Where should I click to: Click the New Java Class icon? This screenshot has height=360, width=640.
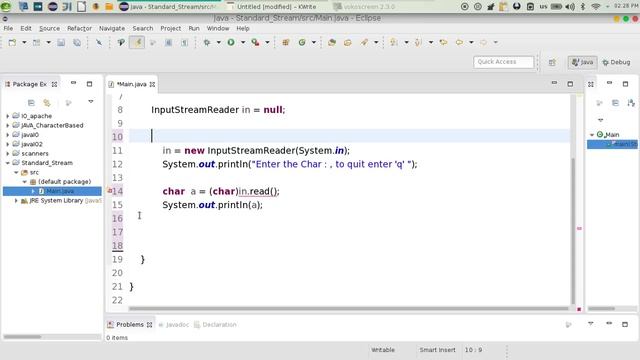click(x=302, y=42)
